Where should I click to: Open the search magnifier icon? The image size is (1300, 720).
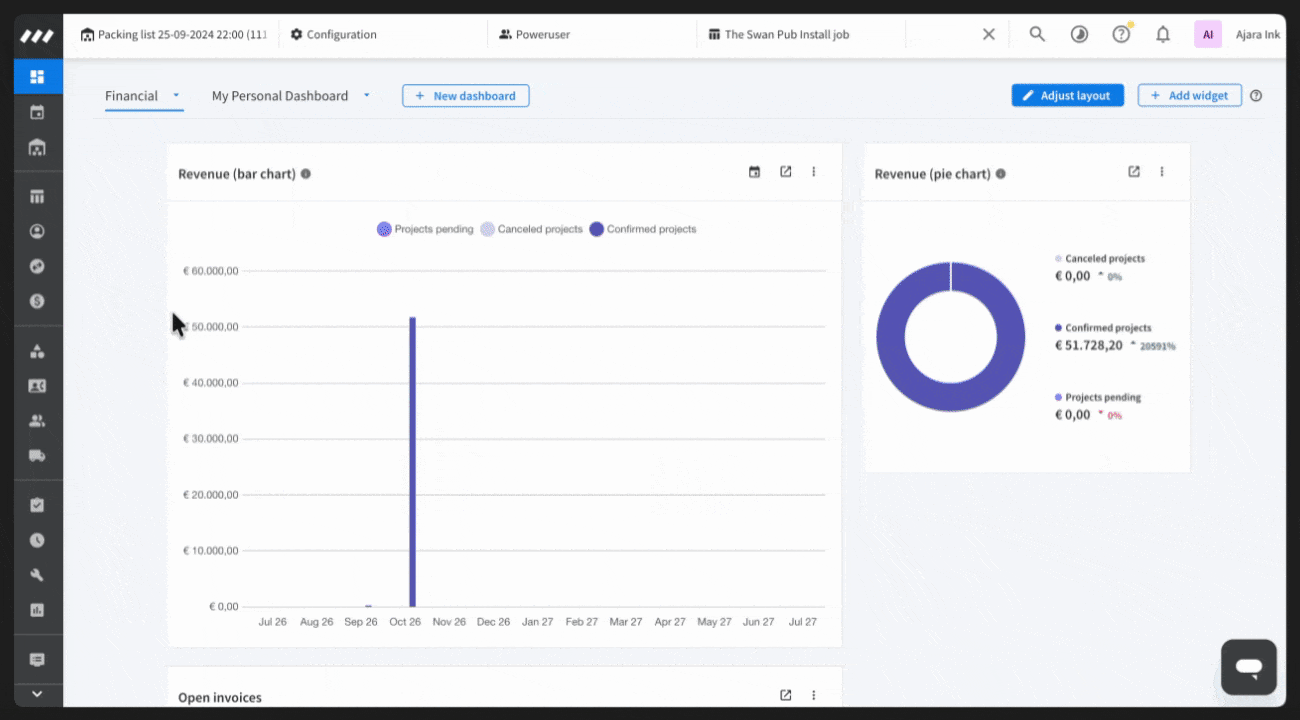[1037, 34]
